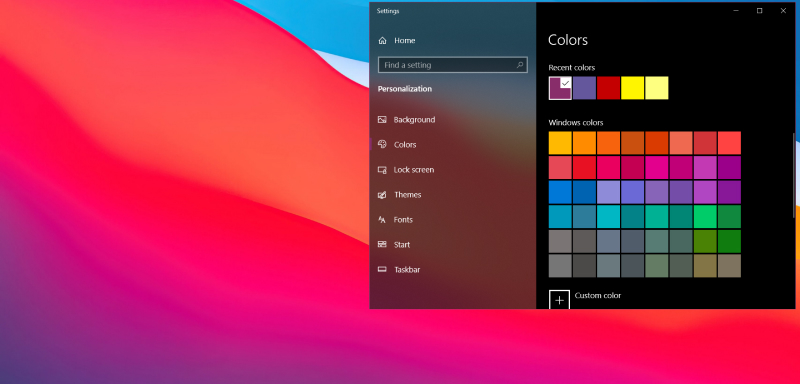
Task: Choose Yellow gold in Windows colors
Action: click(x=560, y=143)
